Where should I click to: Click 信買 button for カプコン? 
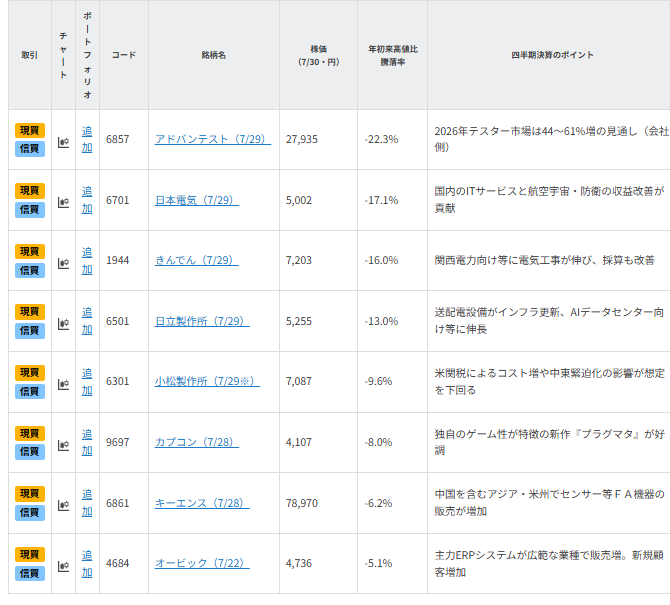30,452
